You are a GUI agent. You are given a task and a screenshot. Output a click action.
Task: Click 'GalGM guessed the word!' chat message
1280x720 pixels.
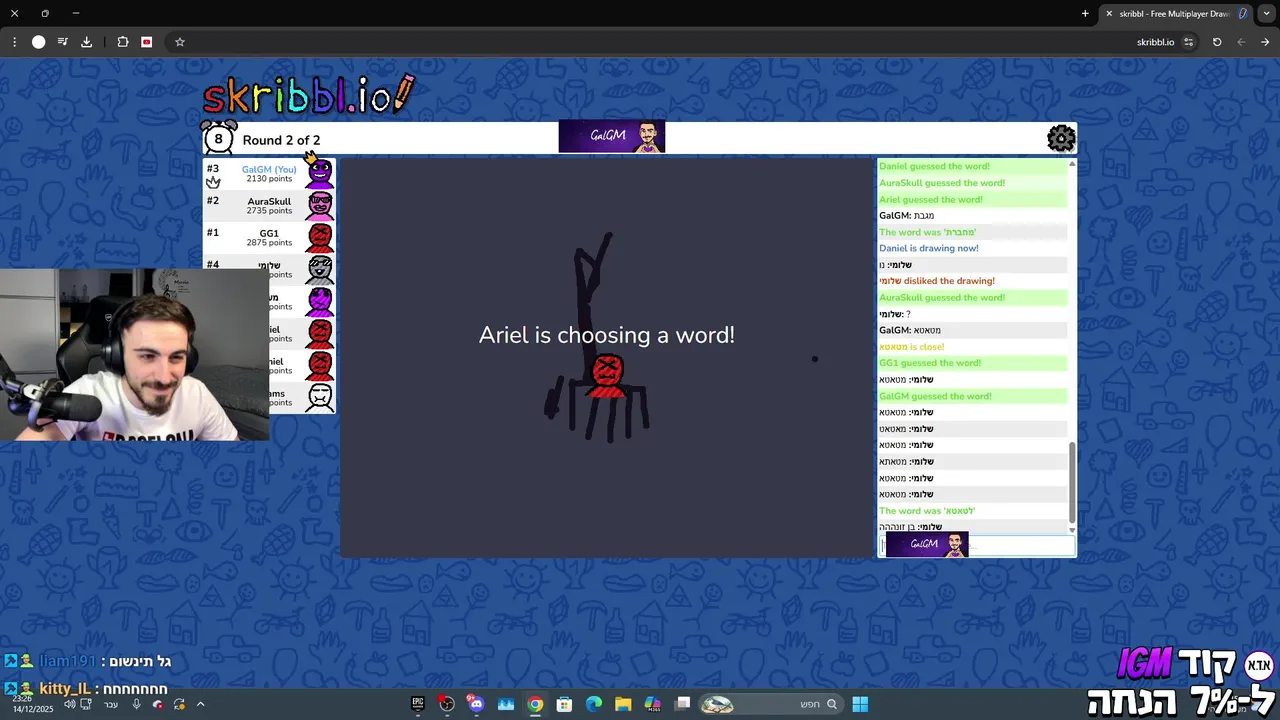tap(935, 396)
